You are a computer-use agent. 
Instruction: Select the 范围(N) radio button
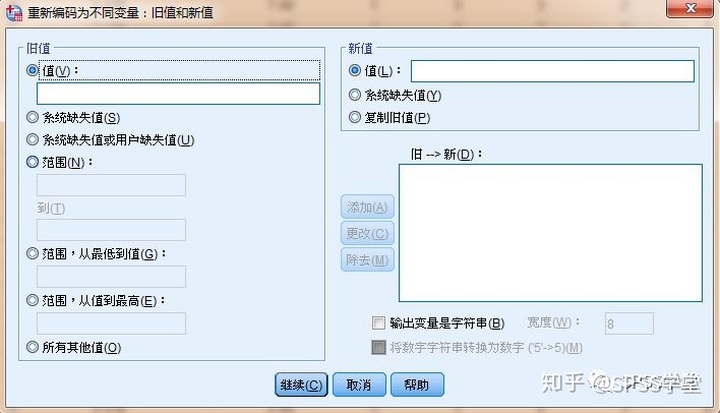point(32,162)
